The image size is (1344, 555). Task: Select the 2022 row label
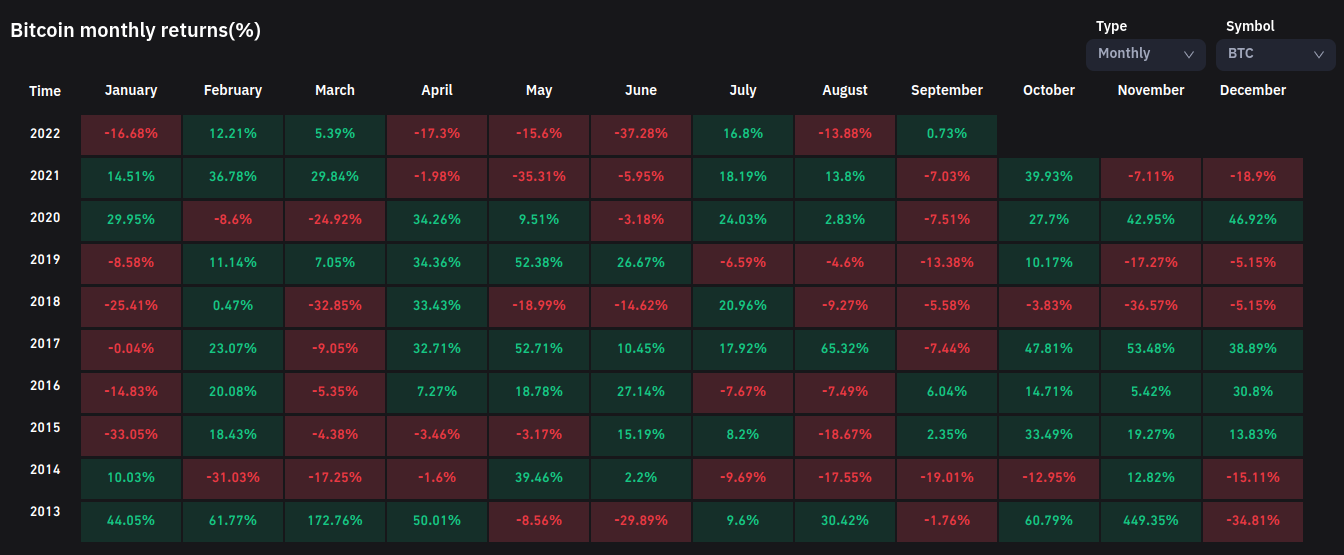pos(45,134)
